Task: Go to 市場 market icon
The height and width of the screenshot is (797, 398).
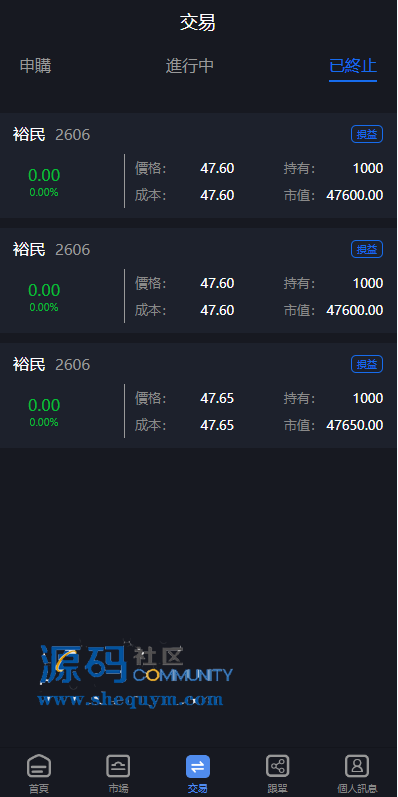Action: (118, 766)
